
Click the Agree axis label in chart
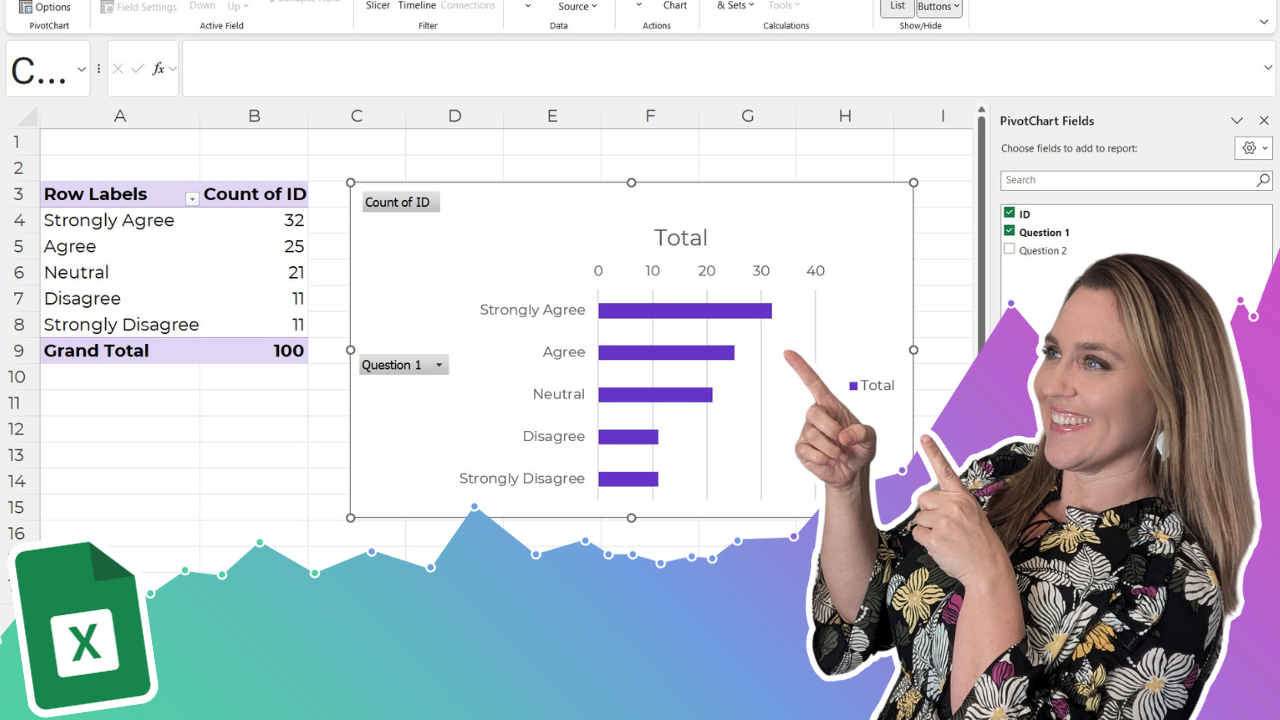564,352
